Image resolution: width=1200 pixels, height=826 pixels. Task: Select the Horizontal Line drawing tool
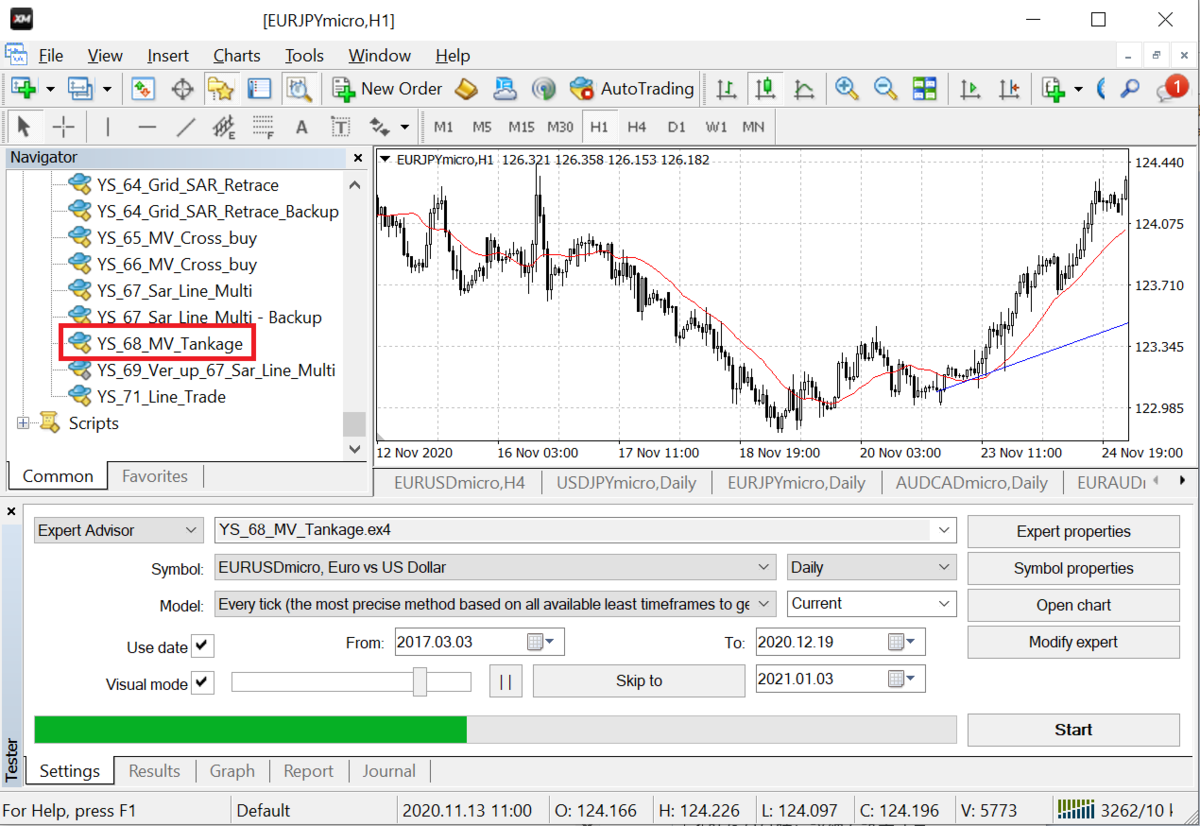pyautogui.click(x=147, y=127)
